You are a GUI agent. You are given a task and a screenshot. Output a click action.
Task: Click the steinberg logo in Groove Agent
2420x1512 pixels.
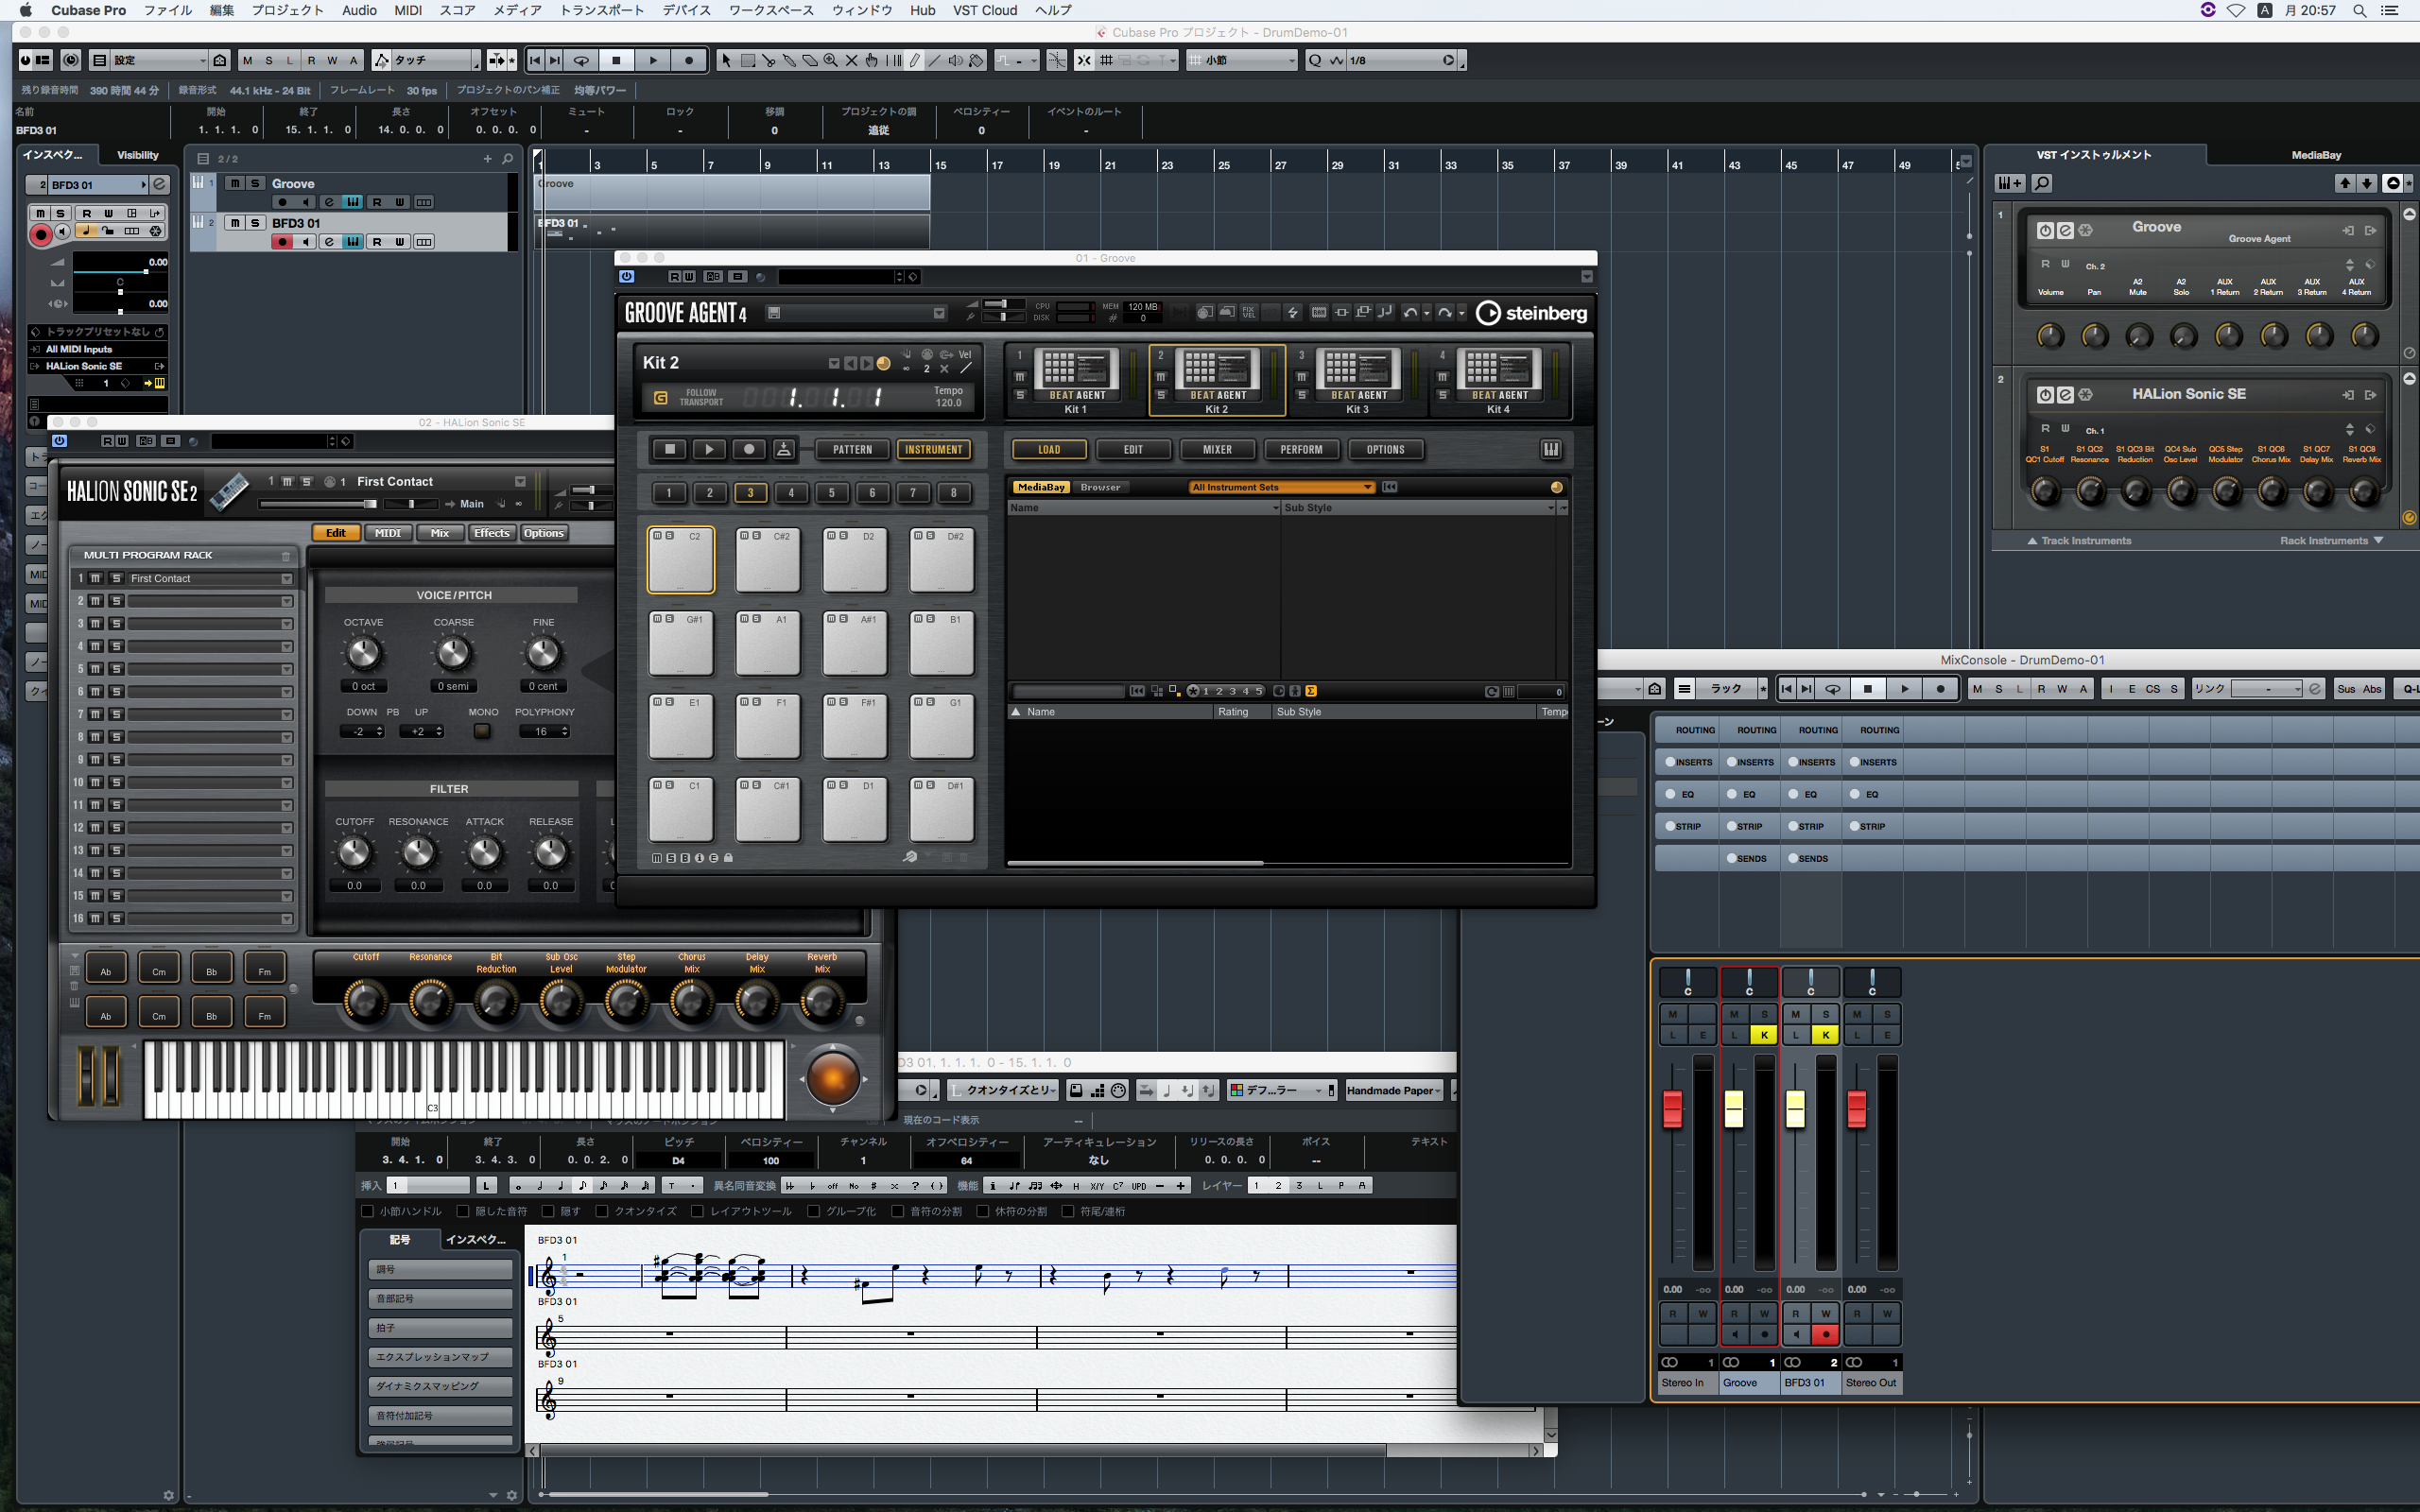pyautogui.click(x=1531, y=313)
